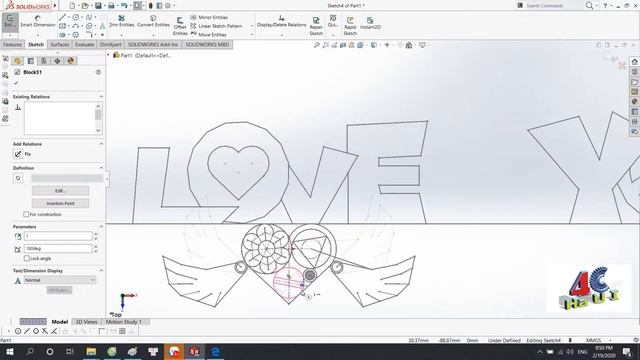Open File Explorer from the taskbar
Image resolution: width=640 pixels, height=360 pixels.
click(91, 351)
